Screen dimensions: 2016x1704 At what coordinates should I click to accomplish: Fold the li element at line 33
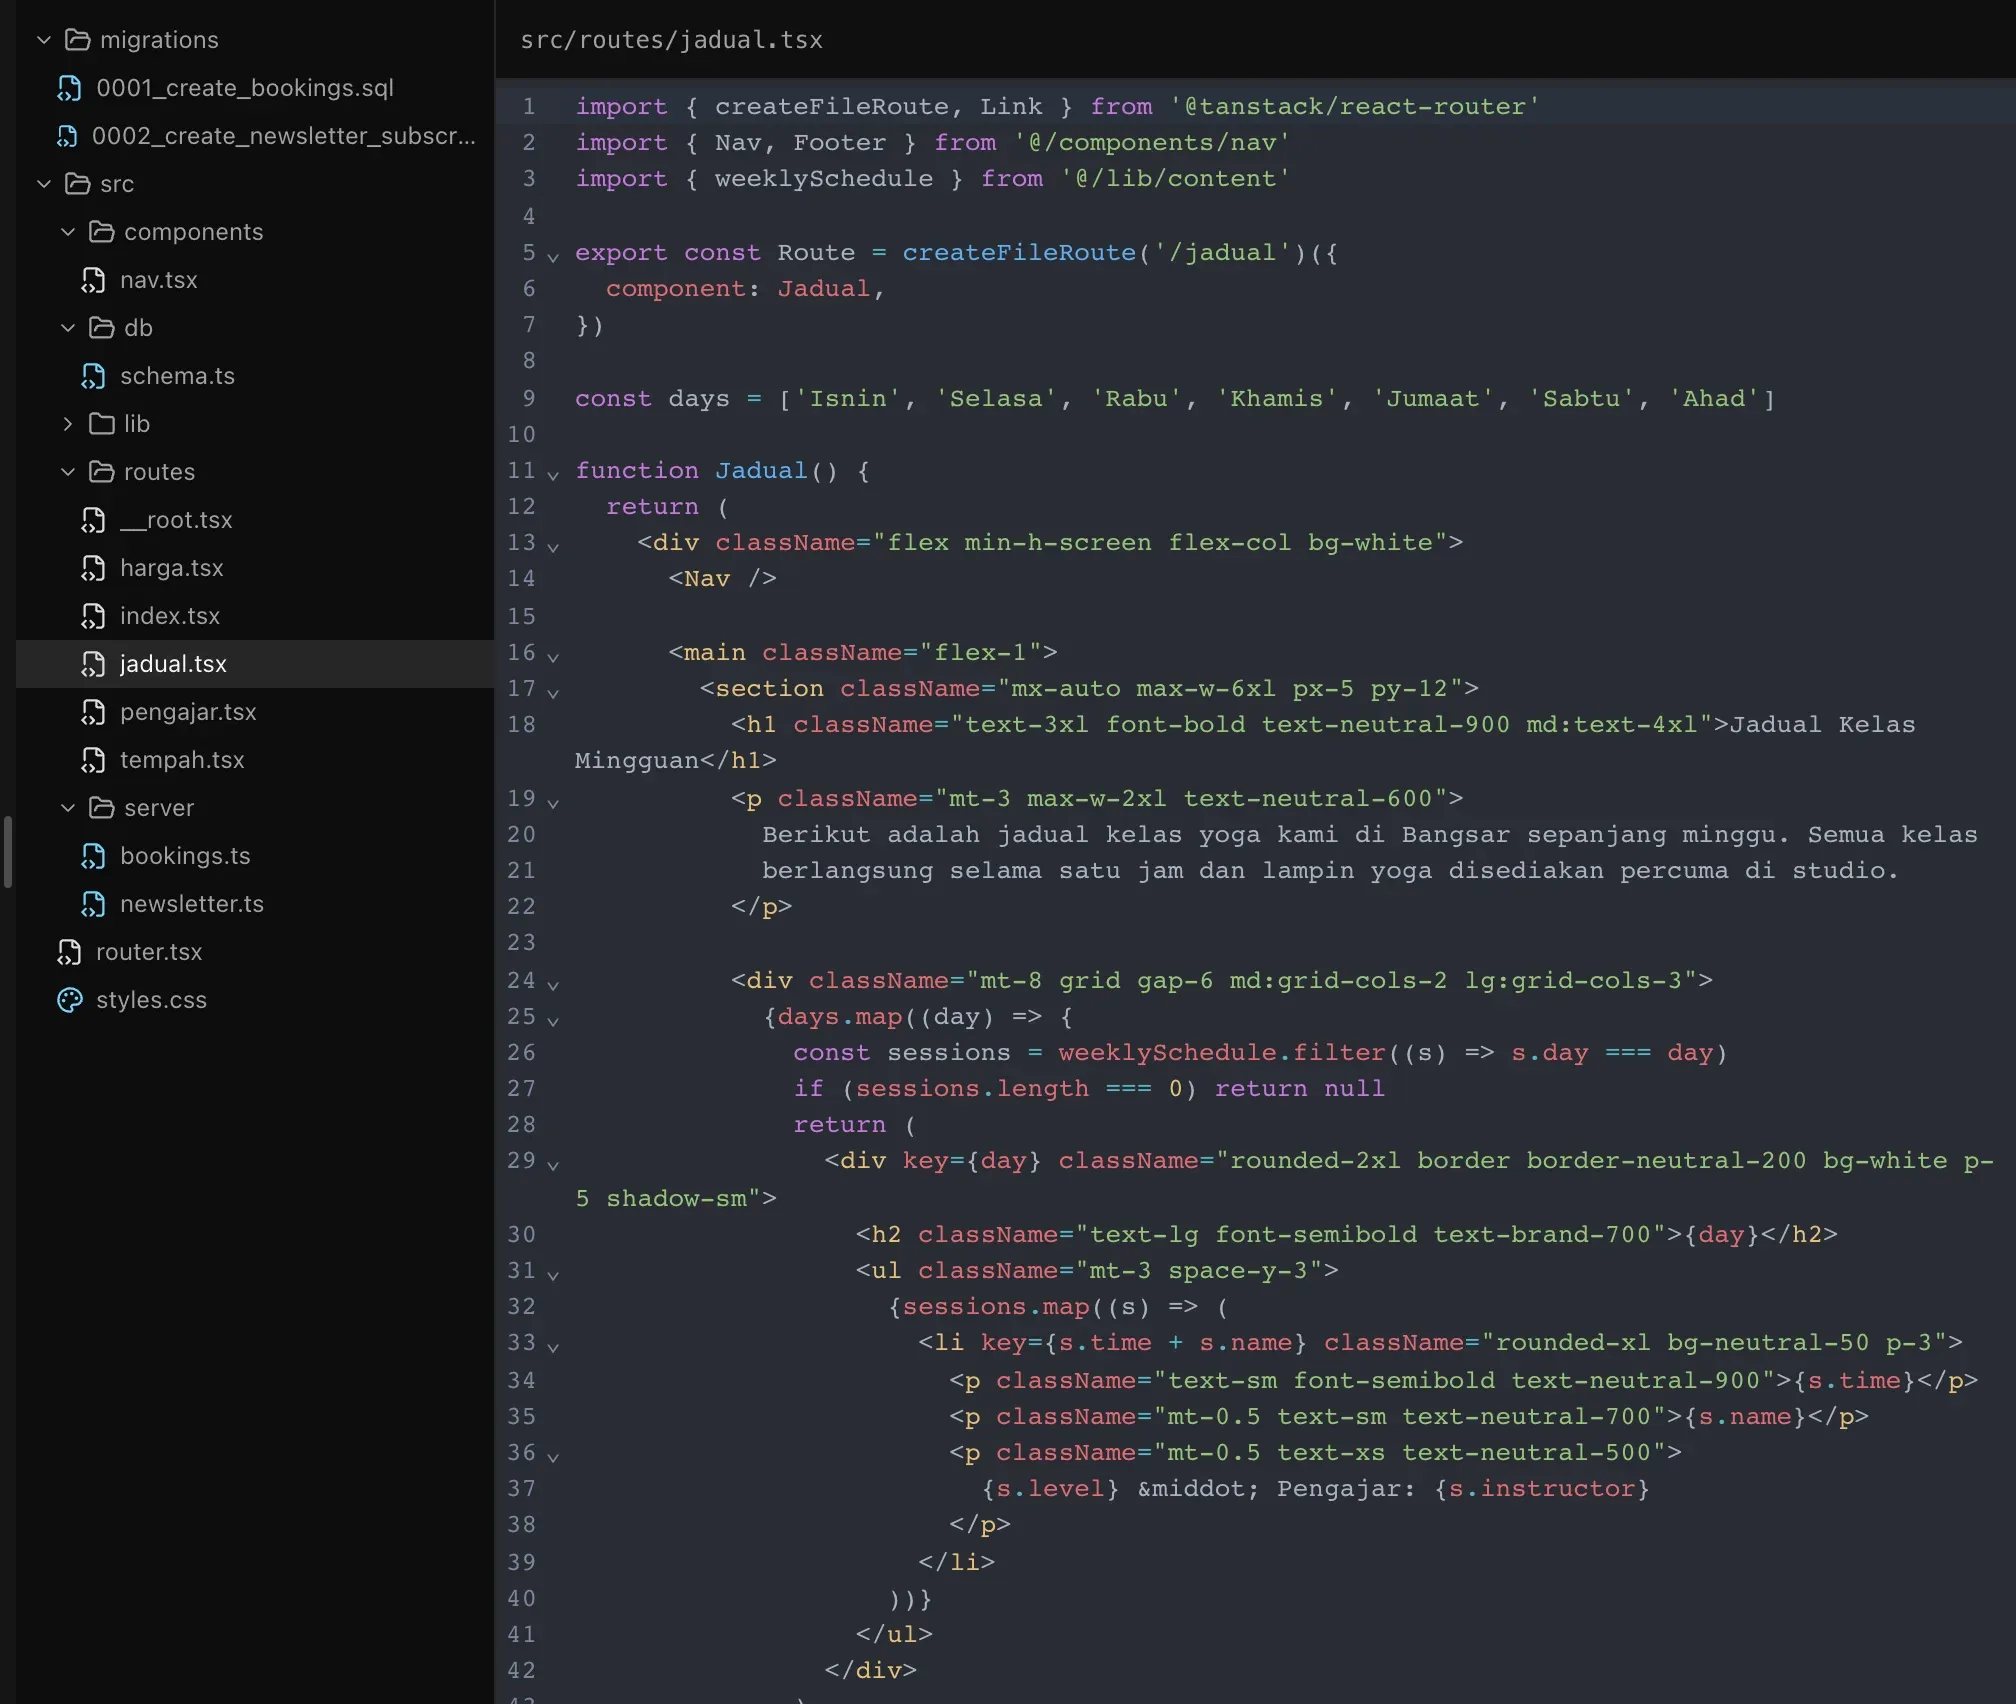tap(553, 1346)
